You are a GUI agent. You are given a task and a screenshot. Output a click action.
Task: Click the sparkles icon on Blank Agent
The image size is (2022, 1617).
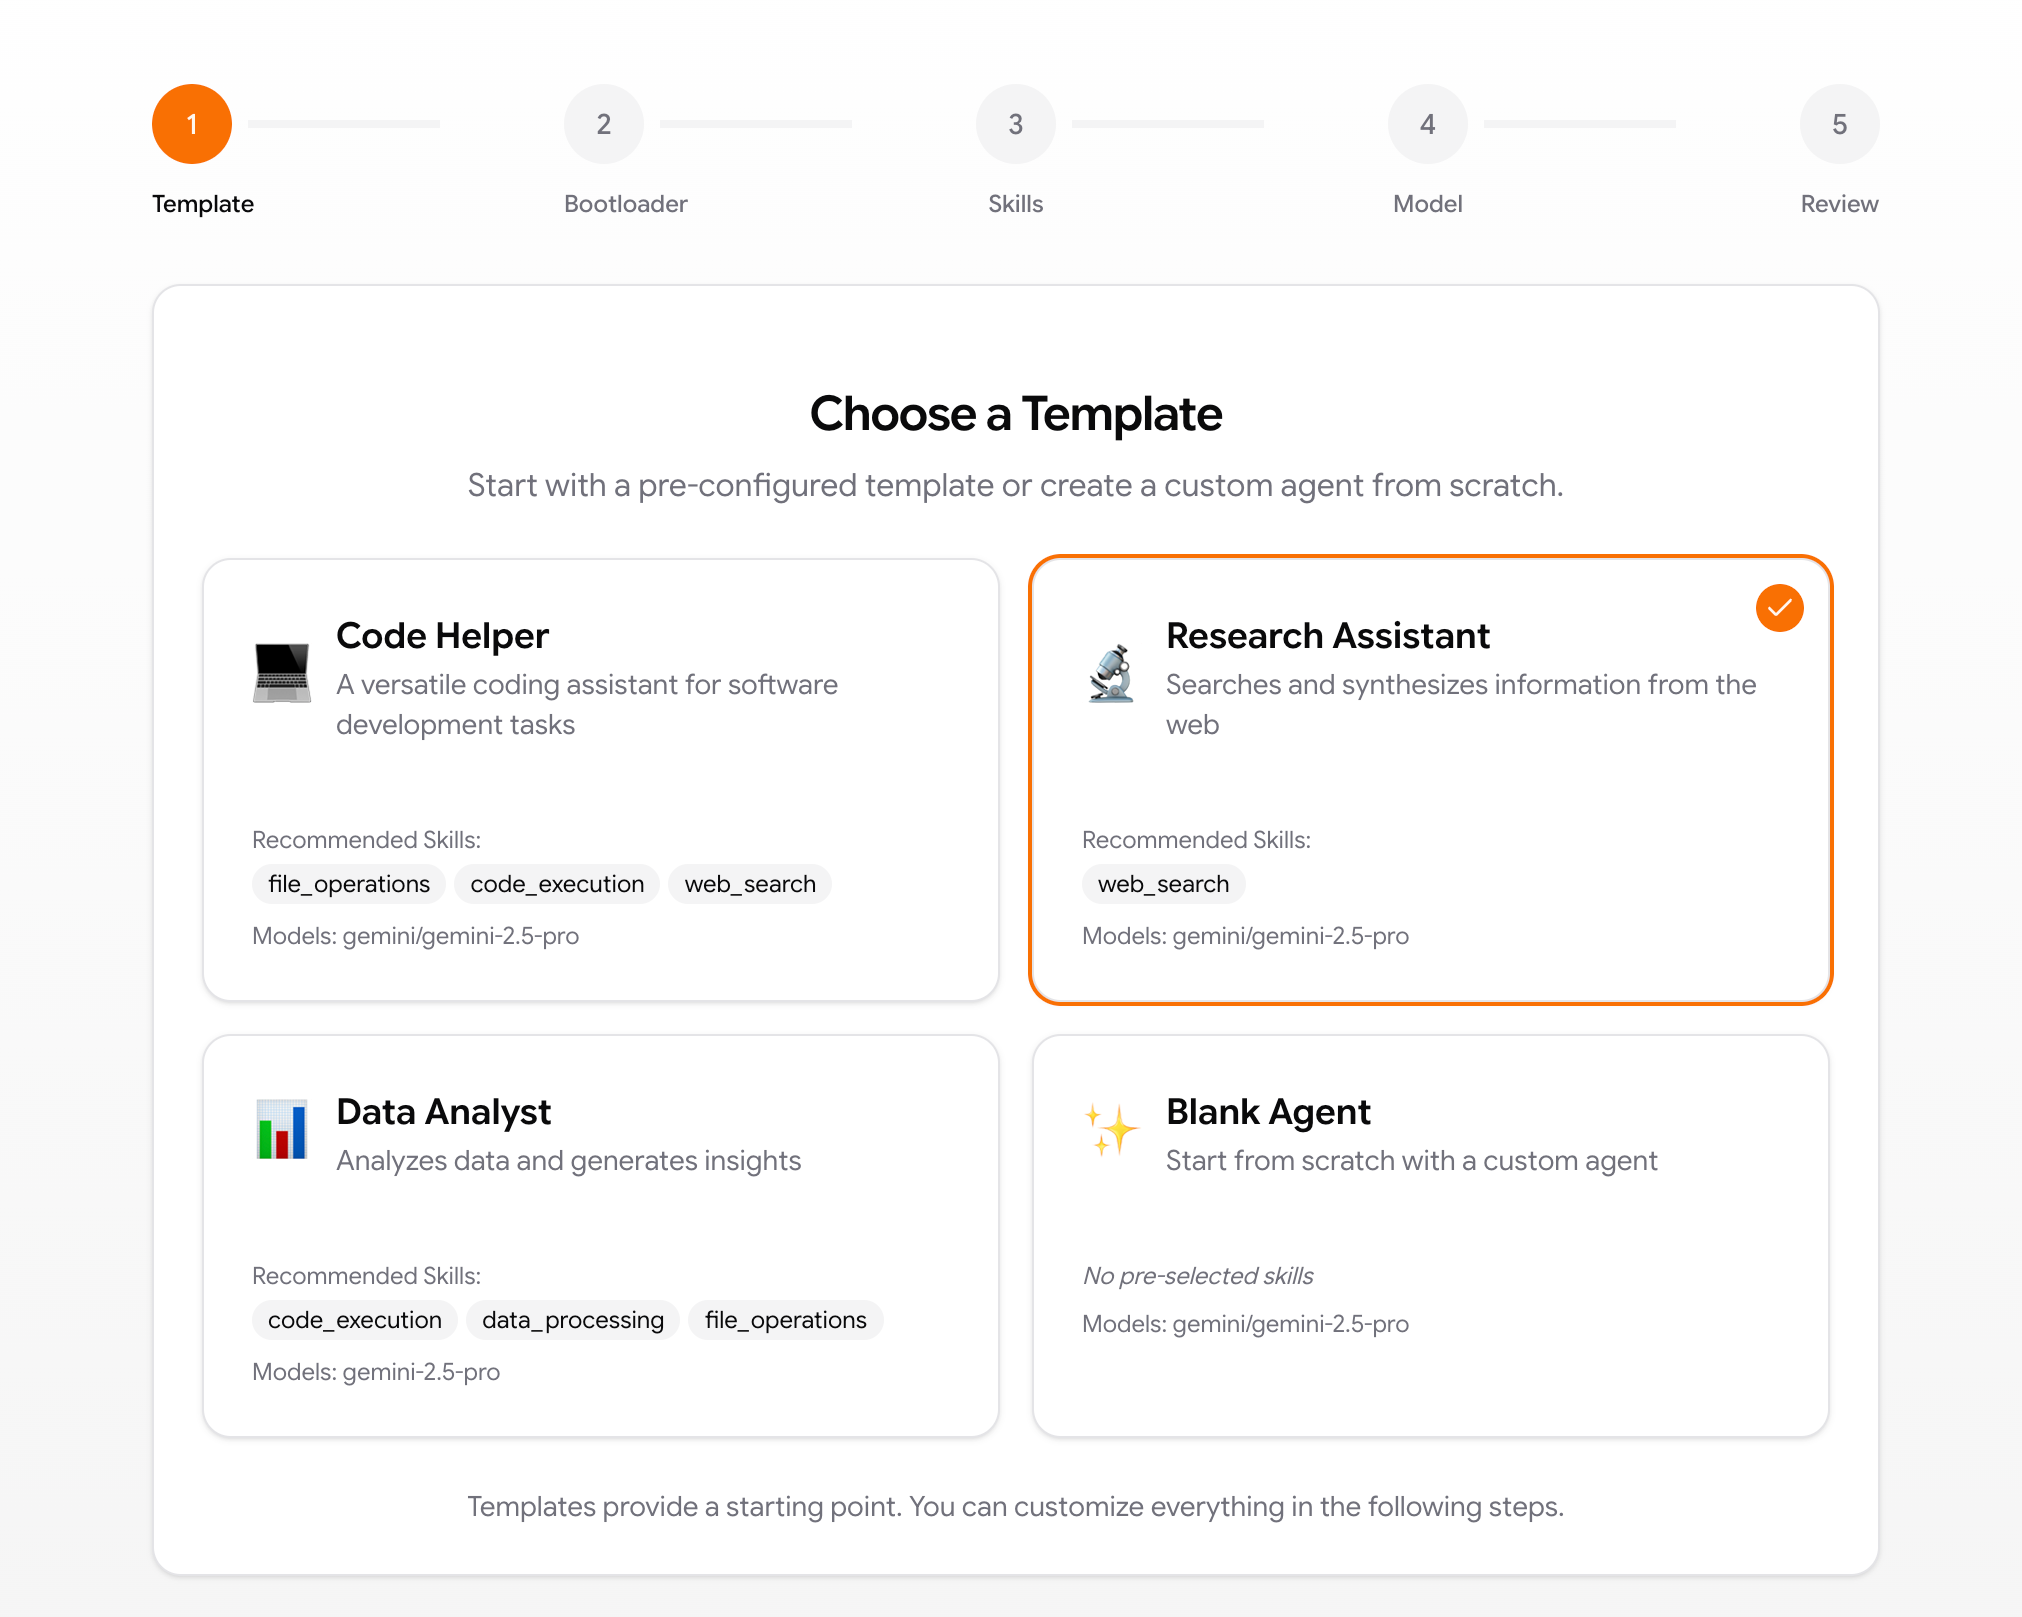tap(1111, 1130)
